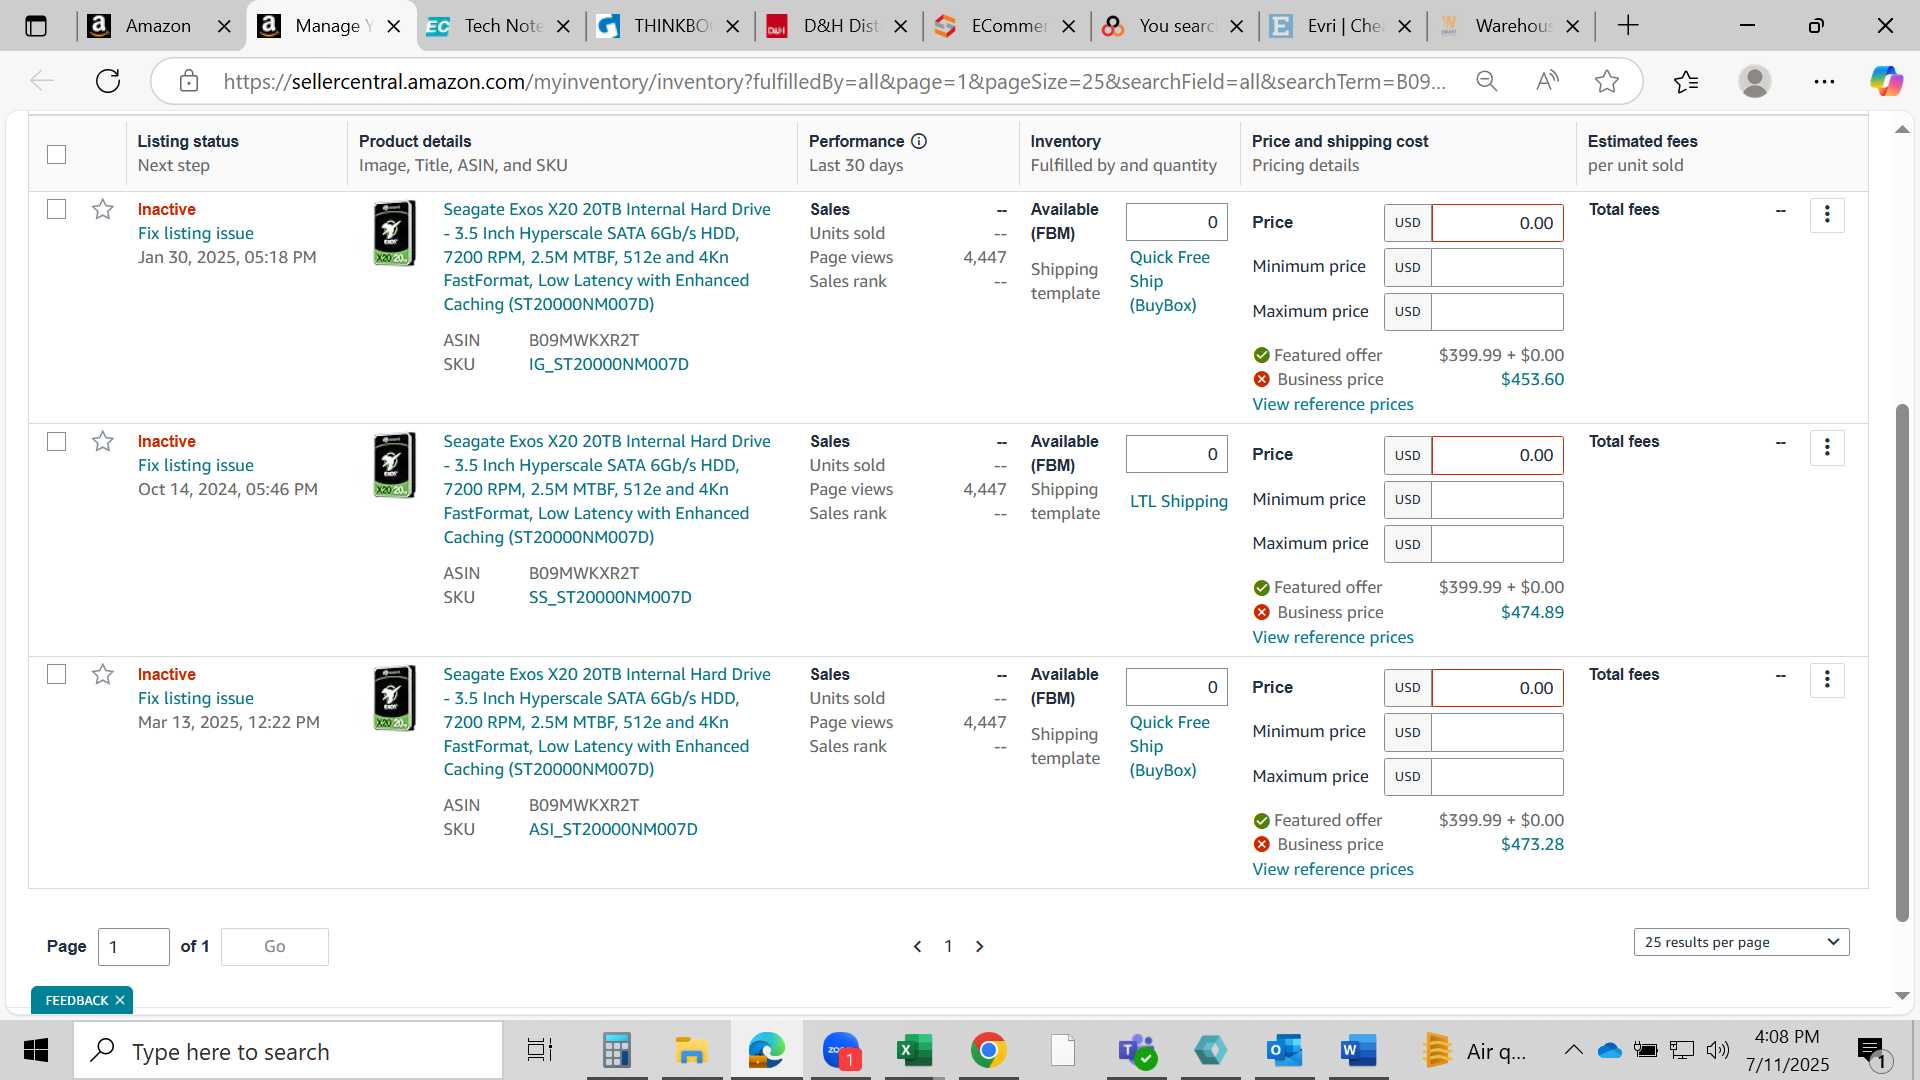Viewport: 1920px width, 1080px height.
Task: Open the Favorites list icon
Action: (1686, 81)
